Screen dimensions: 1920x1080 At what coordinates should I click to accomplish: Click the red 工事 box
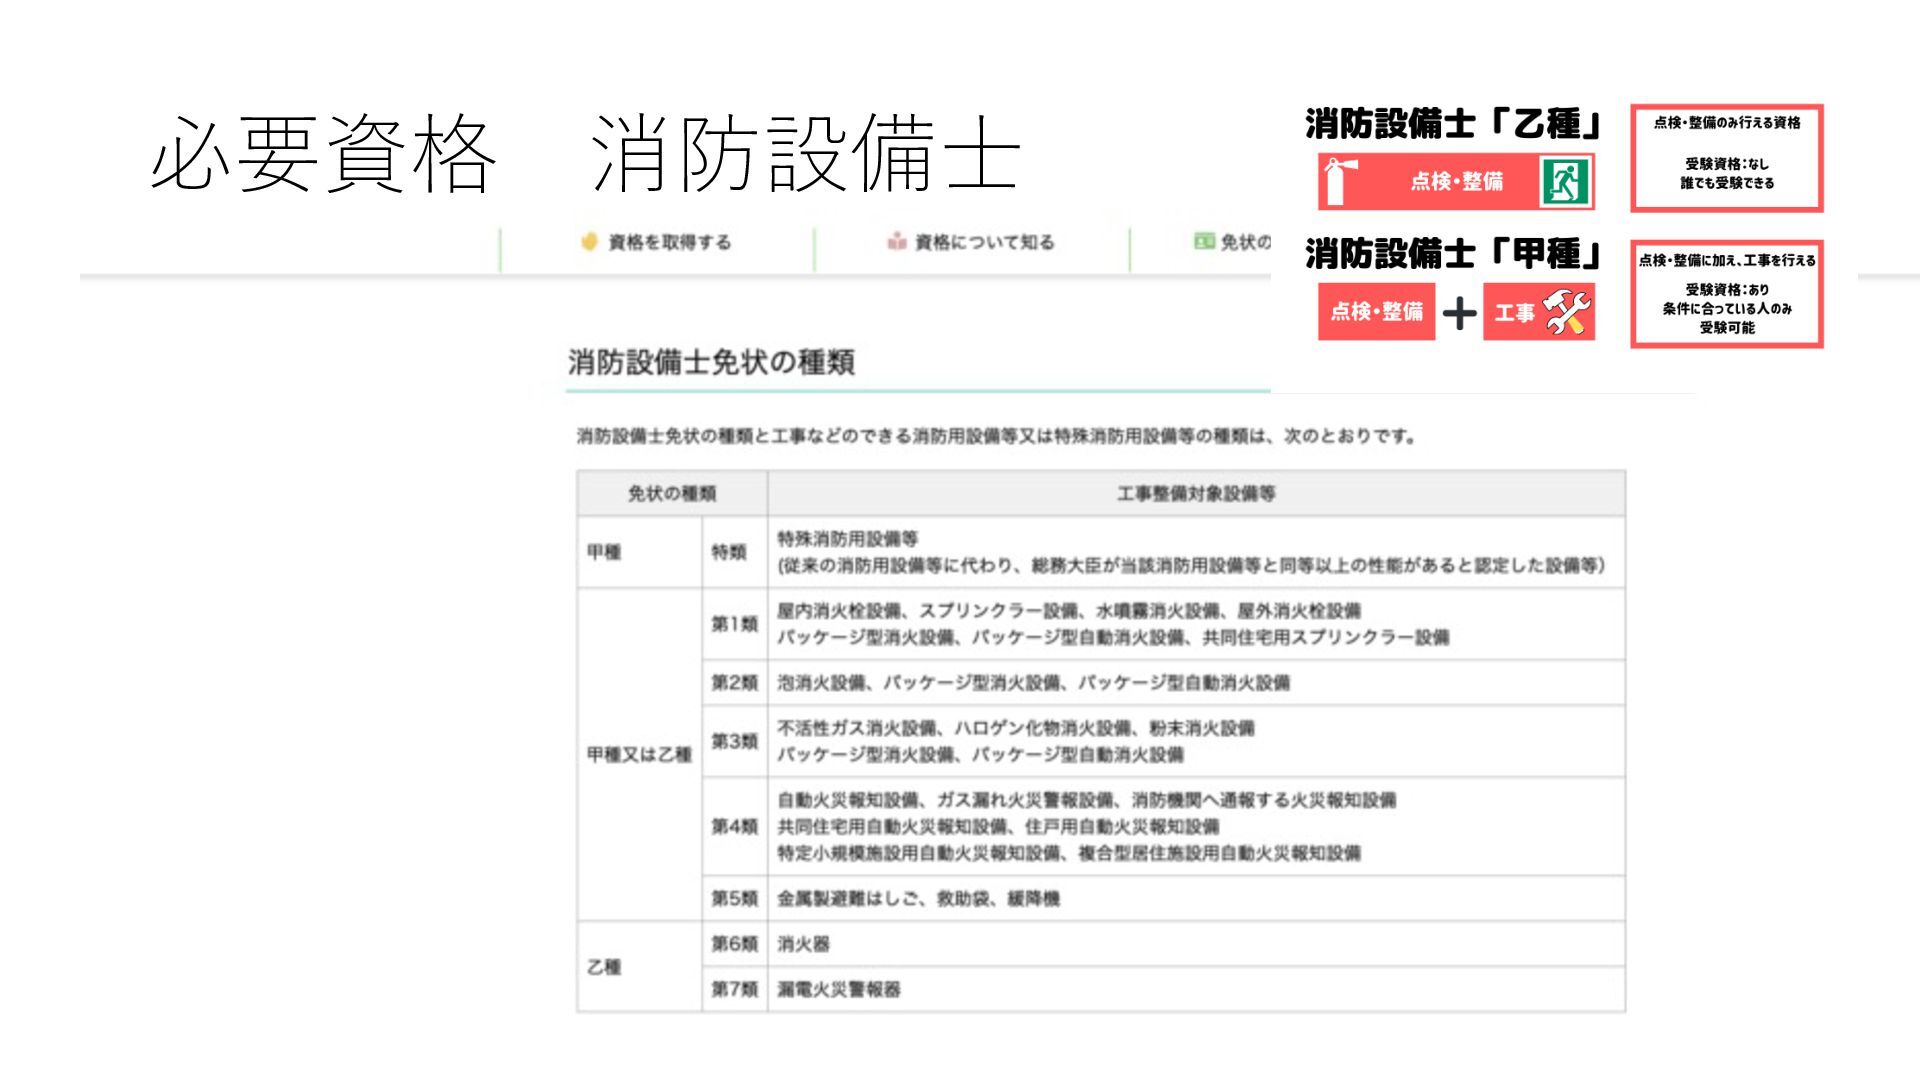tap(1515, 313)
